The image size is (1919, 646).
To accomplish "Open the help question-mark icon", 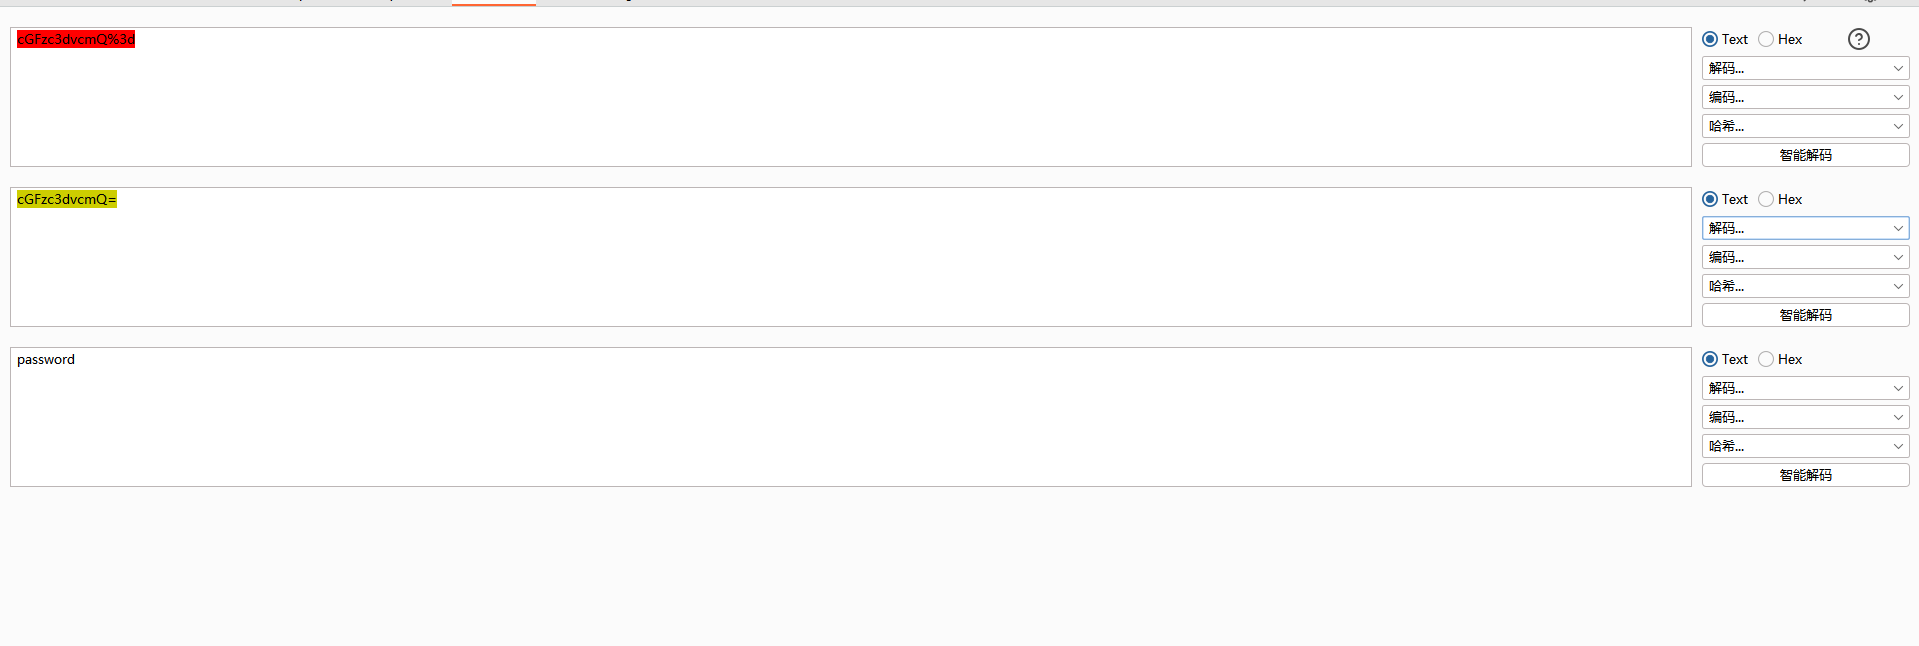I will [x=1858, y=39].
